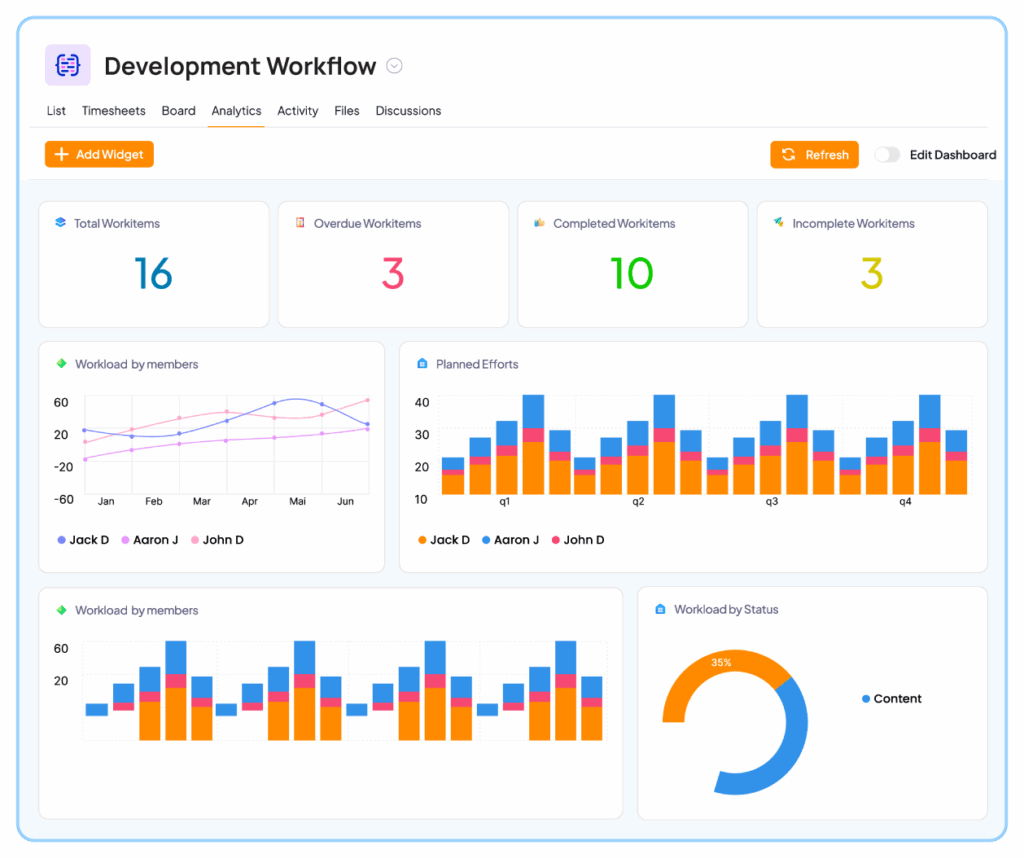The width and height of the screenshot is (1024, 858).
Task: Refresh the dashboard data
Action: tap(814, 154)
